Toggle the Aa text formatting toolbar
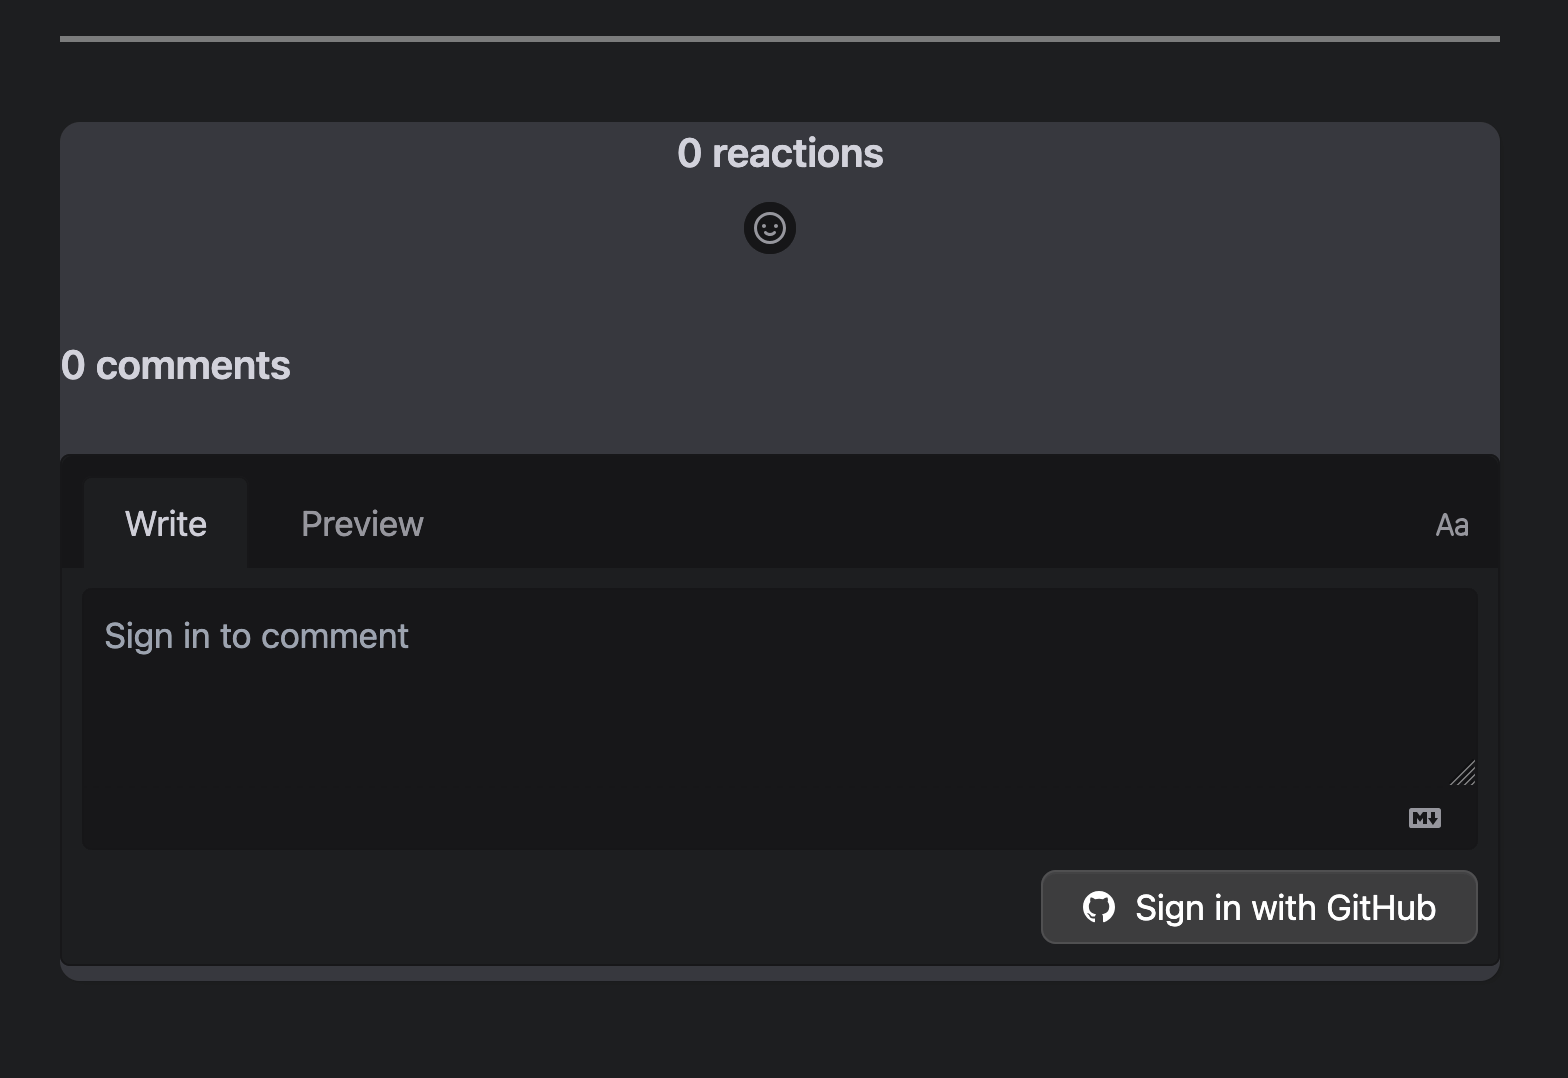The height and width of the screenshot is (1078, 1568). coord(1451,525)
